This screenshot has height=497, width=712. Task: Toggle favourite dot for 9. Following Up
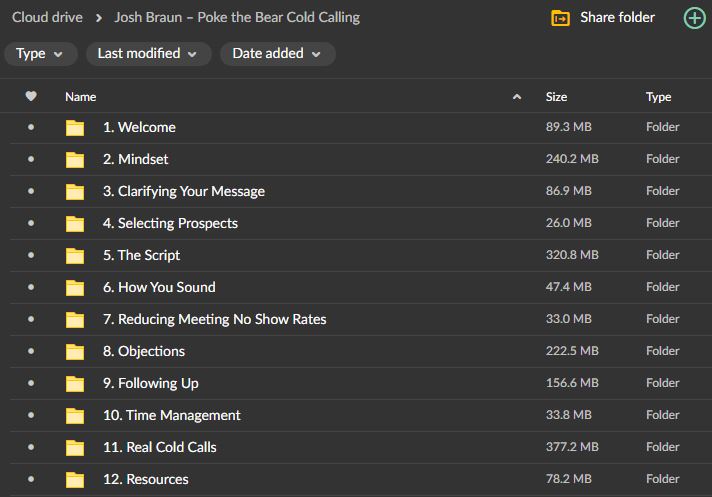[x=31, y=383]
